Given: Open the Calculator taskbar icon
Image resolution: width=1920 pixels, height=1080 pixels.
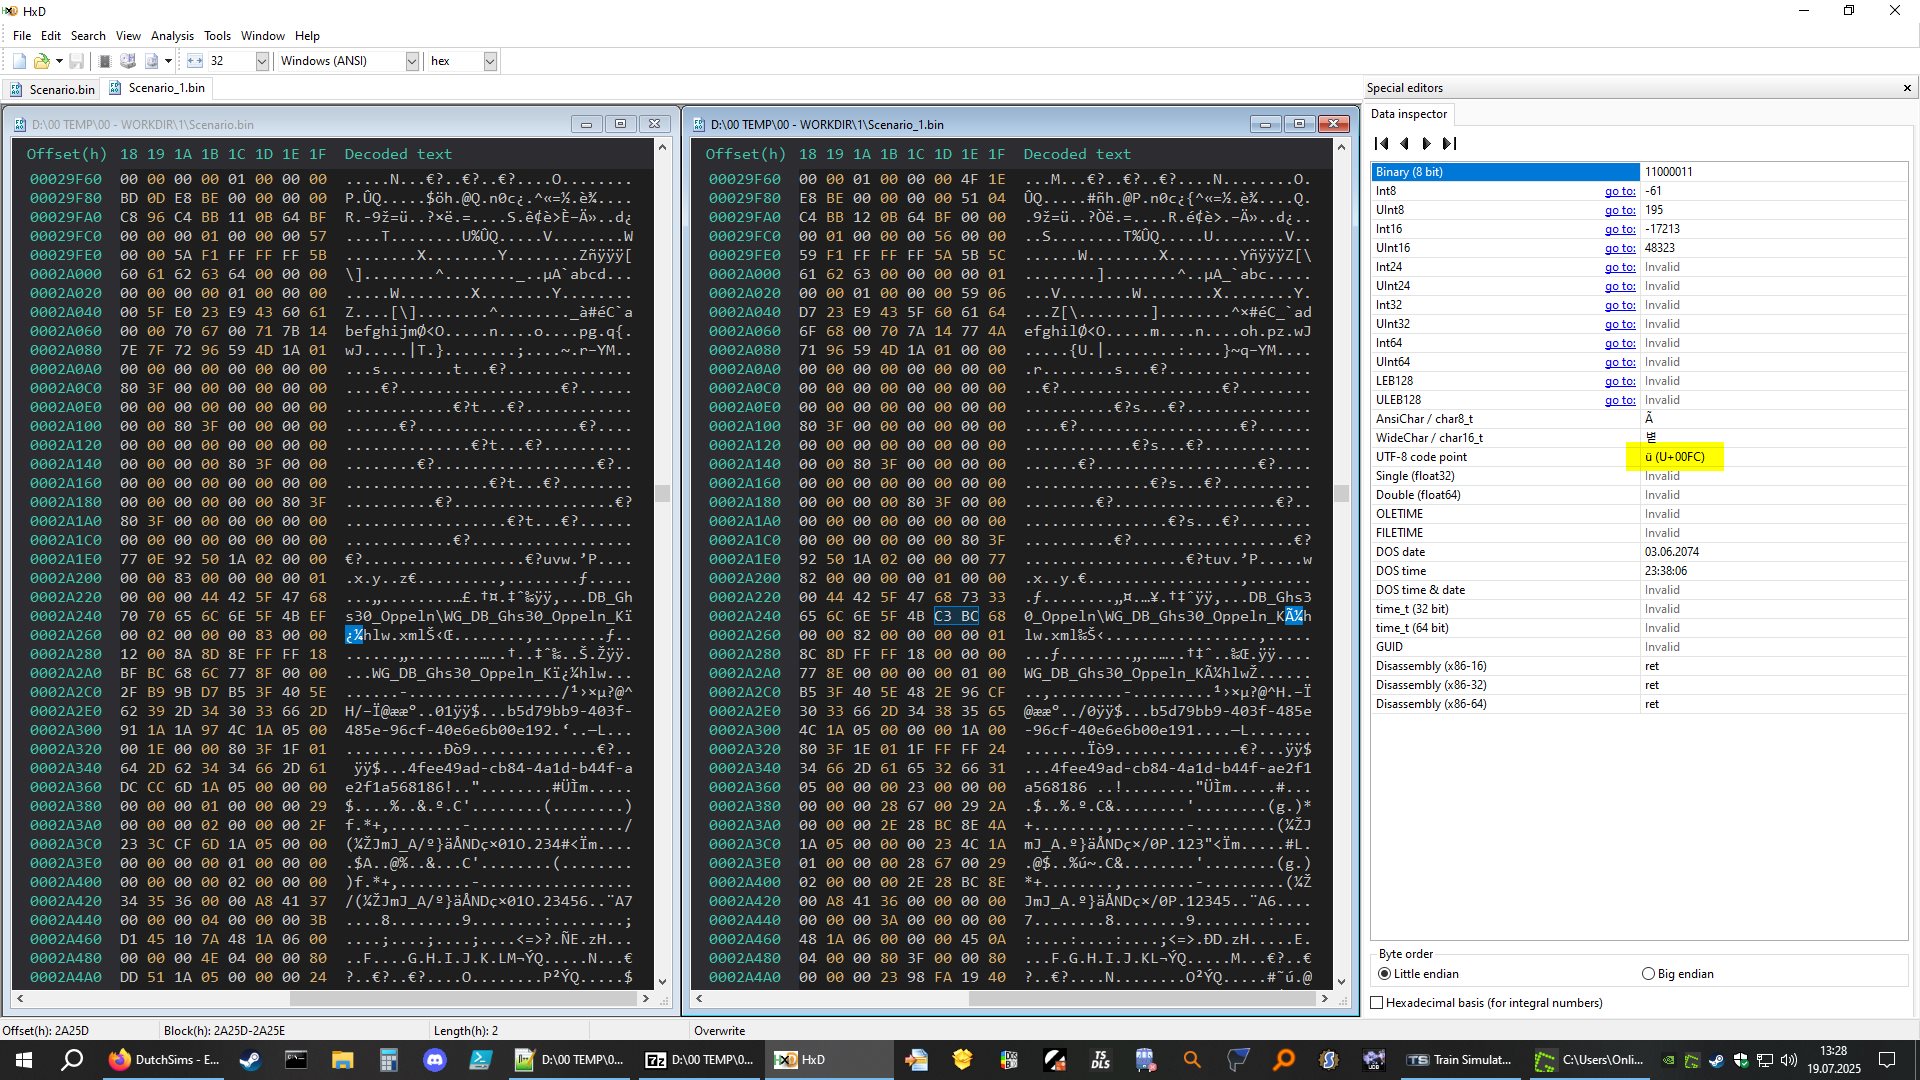Looking at the screenshot, I should (x=388, y=1059).
